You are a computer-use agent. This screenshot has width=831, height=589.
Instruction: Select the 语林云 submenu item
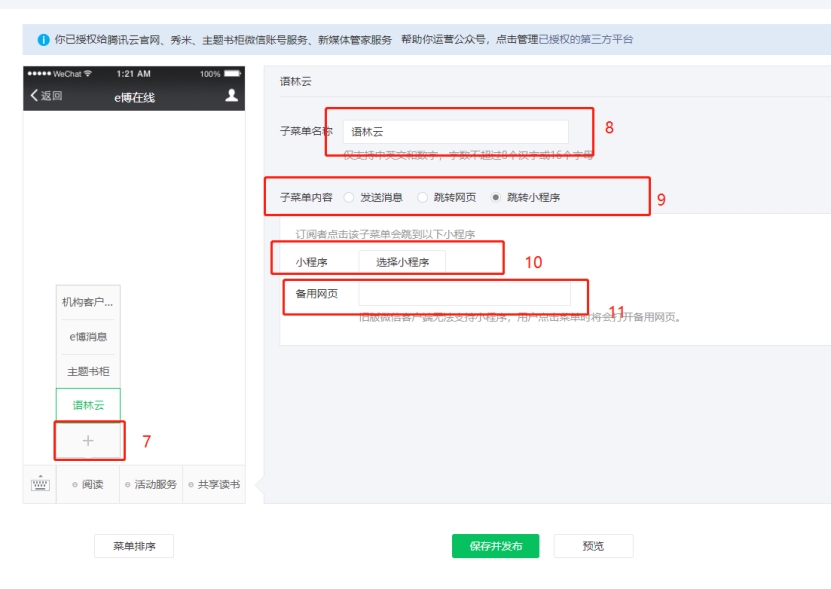tap(88, 405)
